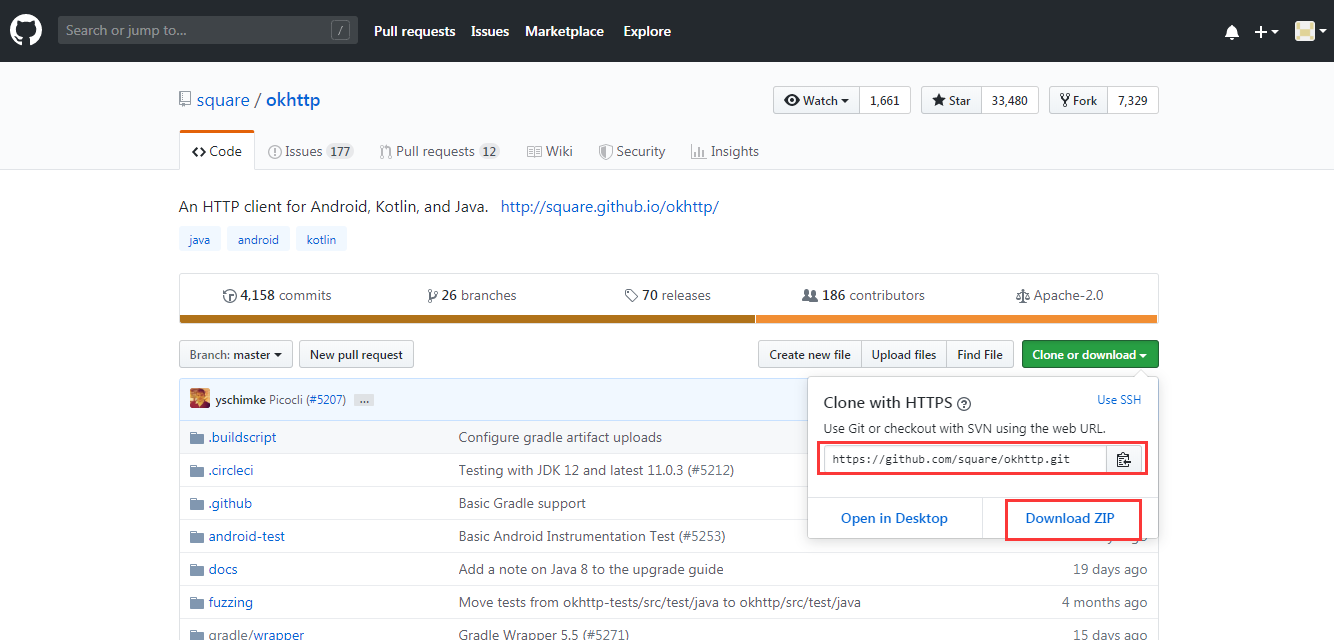1334x640 pixels.
Task: View the 4,158 commits
Action: click(x=277, y=295)
